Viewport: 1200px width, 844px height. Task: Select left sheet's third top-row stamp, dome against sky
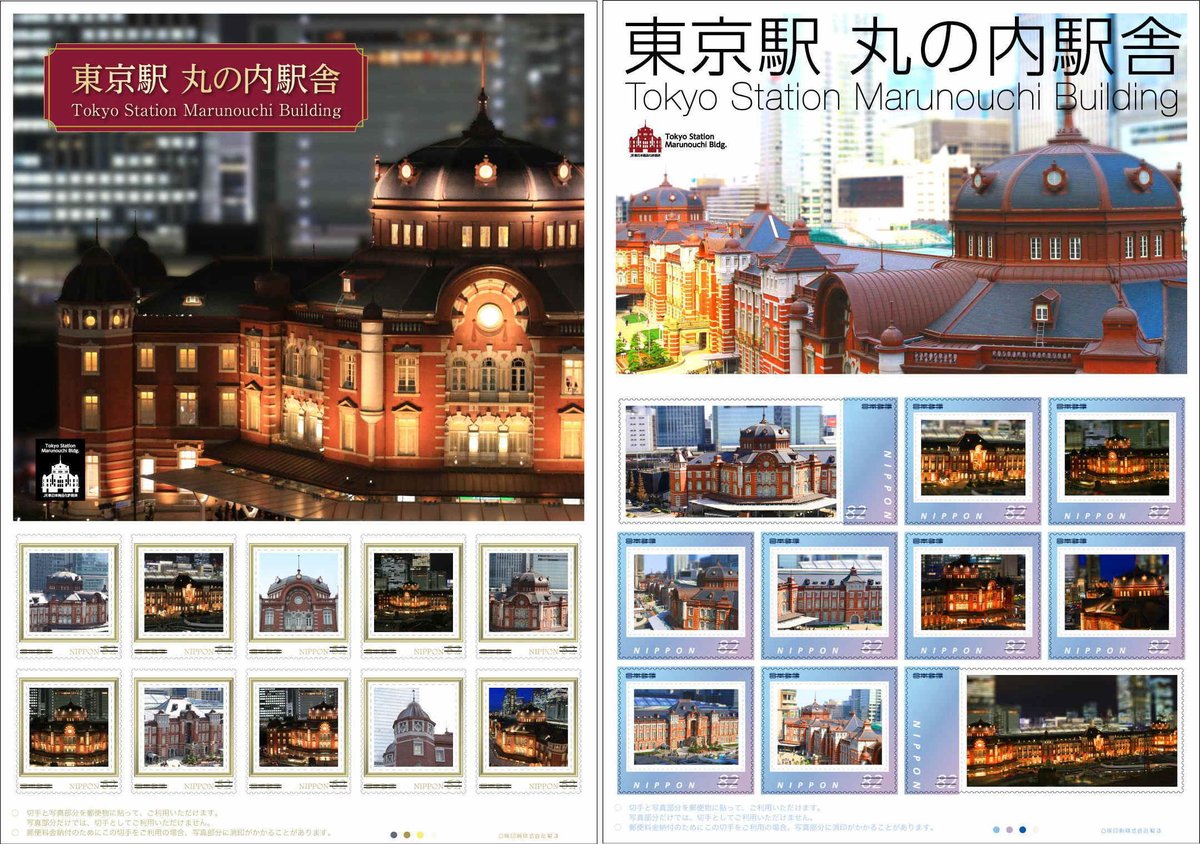(299, 598)
